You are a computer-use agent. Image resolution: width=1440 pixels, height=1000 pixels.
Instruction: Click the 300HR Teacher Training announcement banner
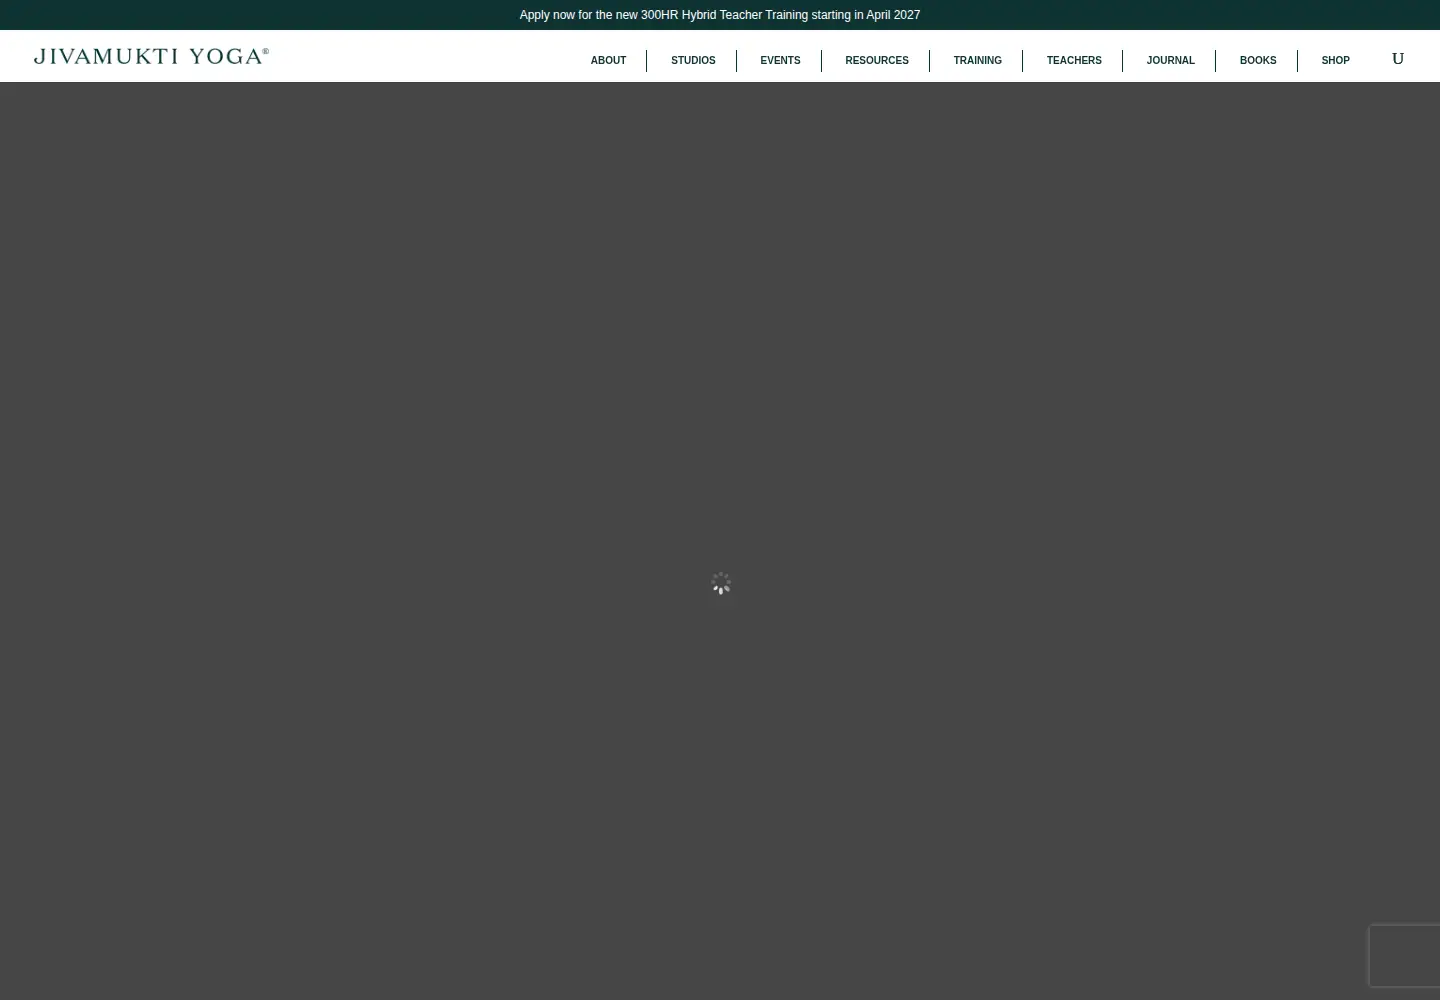(720, 15)
